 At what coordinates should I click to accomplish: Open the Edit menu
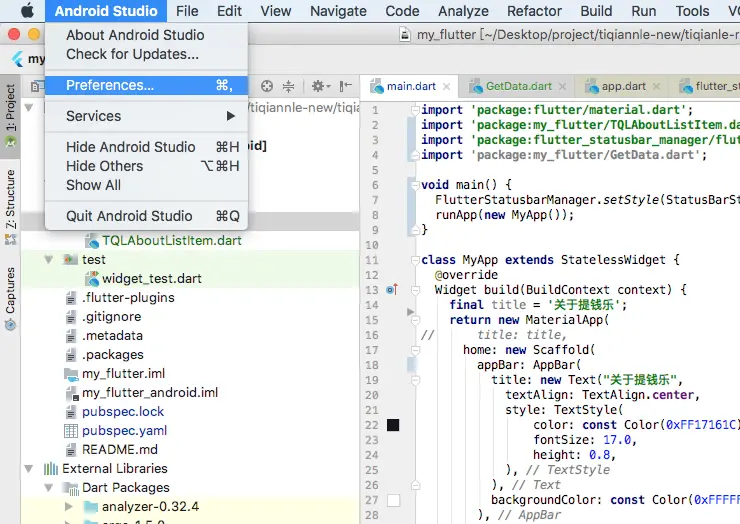point(229,11)
